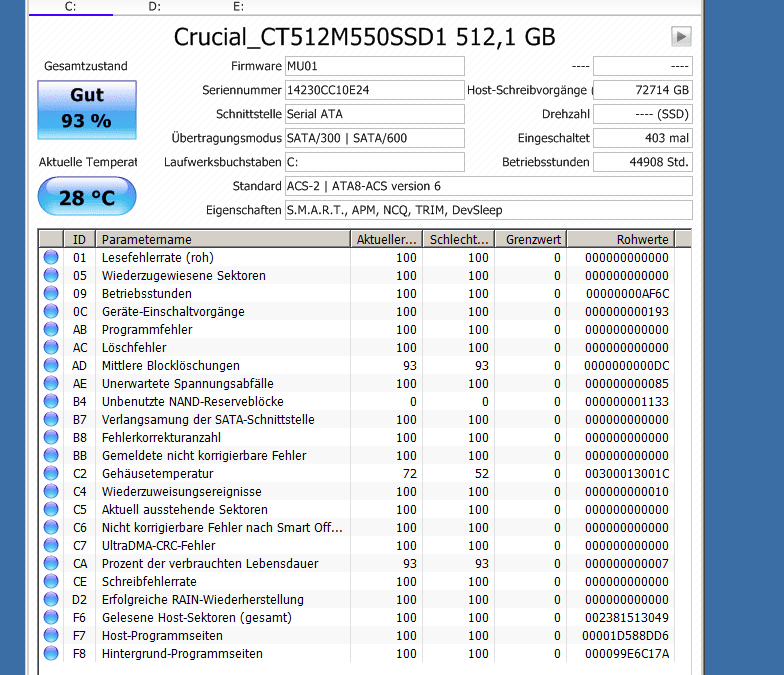Image resolution: width=784 pixels, height=675 pixels.
Task: Click status icon of row 09 Betriebsstunden
Action: coord(51,293)
